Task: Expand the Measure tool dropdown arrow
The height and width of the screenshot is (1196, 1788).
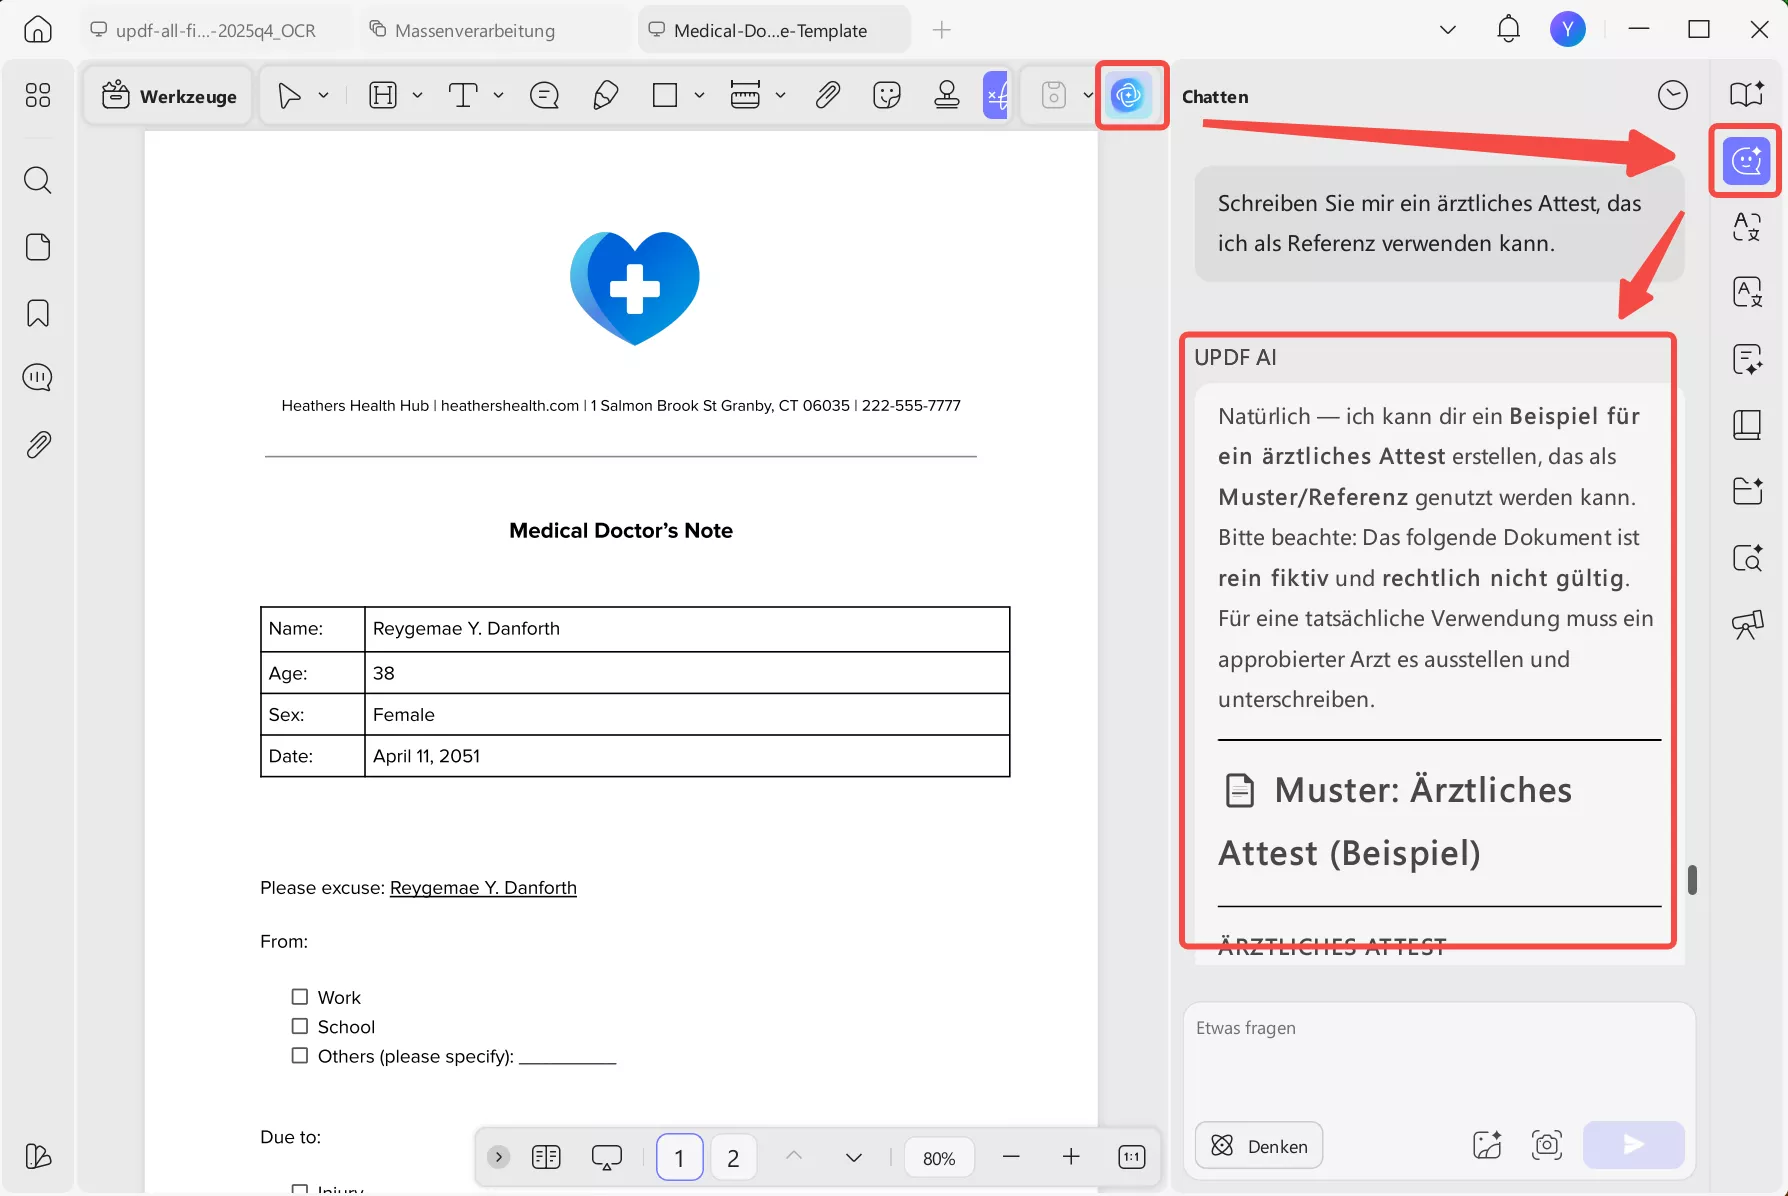Action: [781, 95]
